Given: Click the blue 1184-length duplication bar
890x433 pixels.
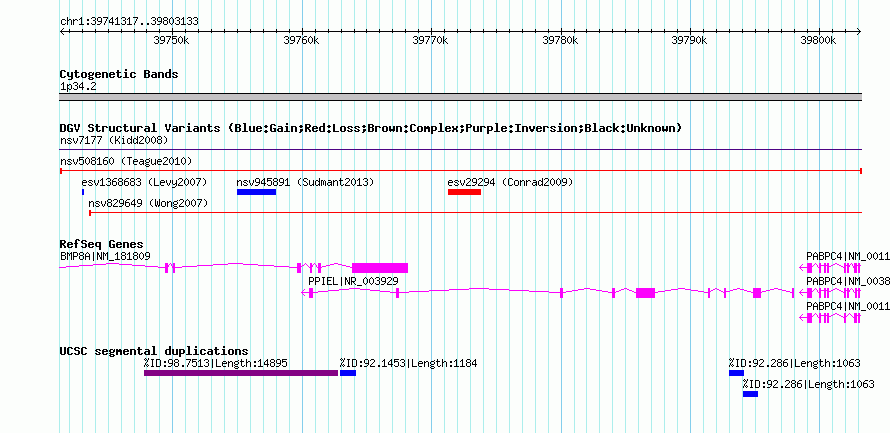Looking at the screenshot, I should 348,373.
